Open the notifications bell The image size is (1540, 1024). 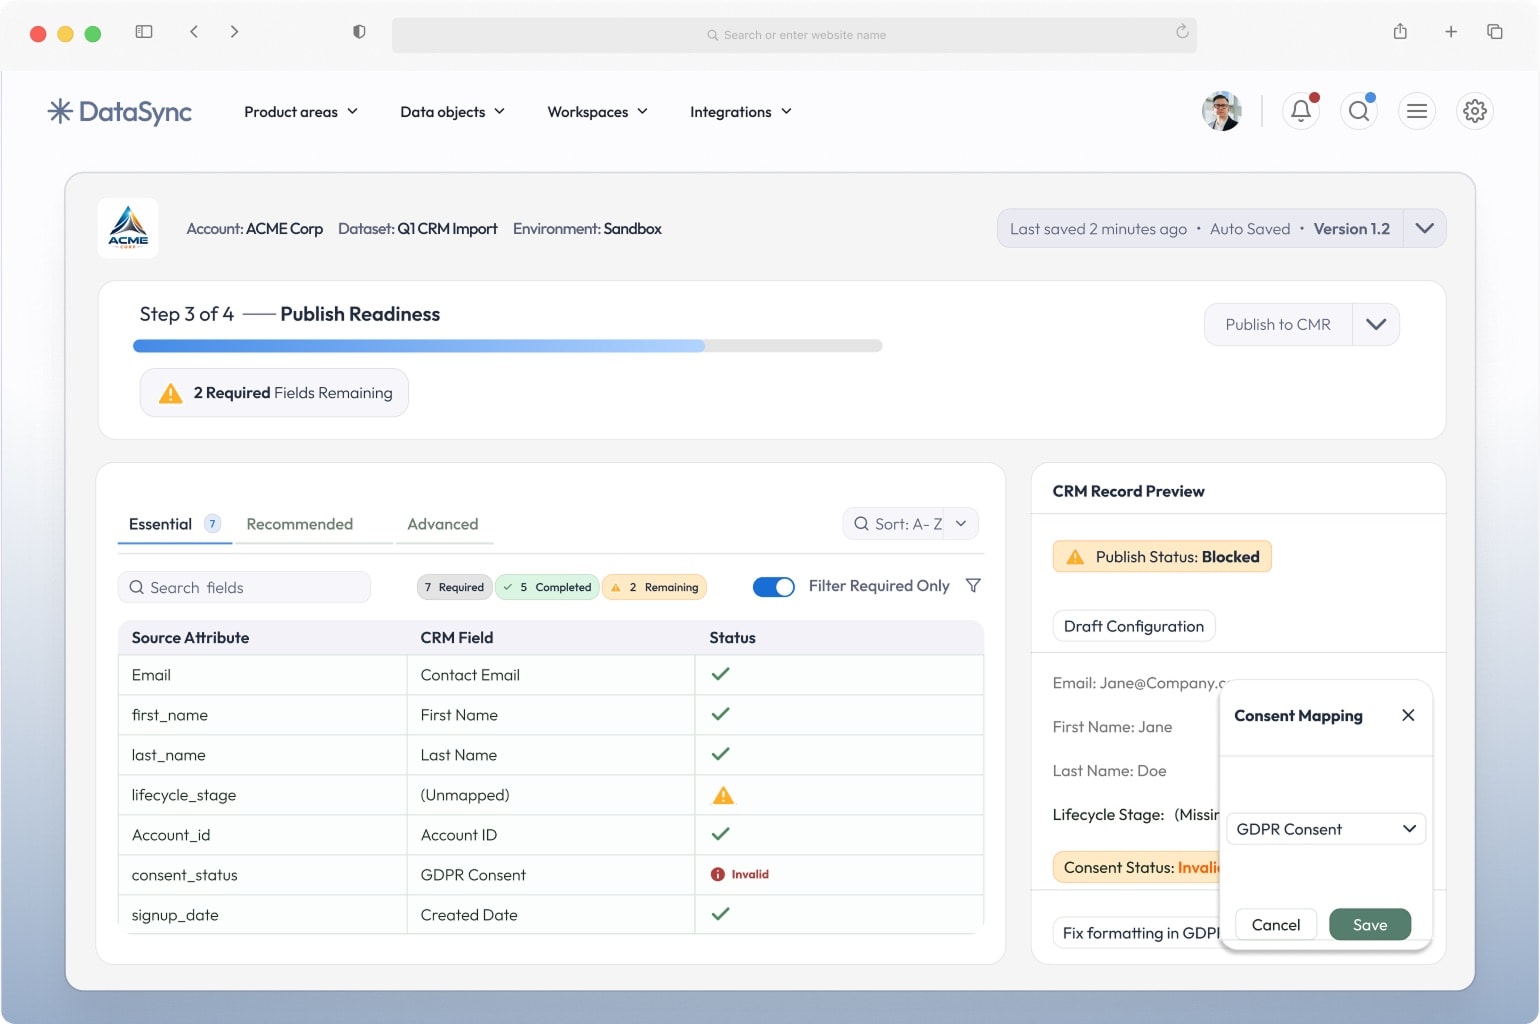point(1300,111)
